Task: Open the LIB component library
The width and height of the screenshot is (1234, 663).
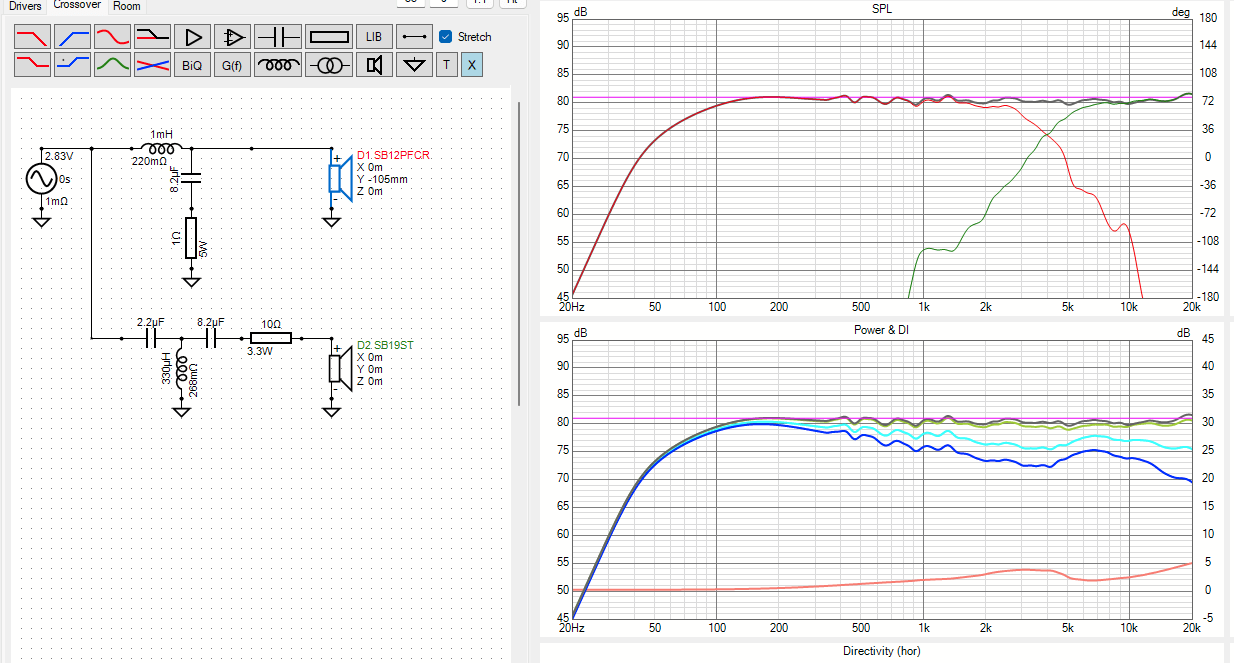Action: point(374,37)
